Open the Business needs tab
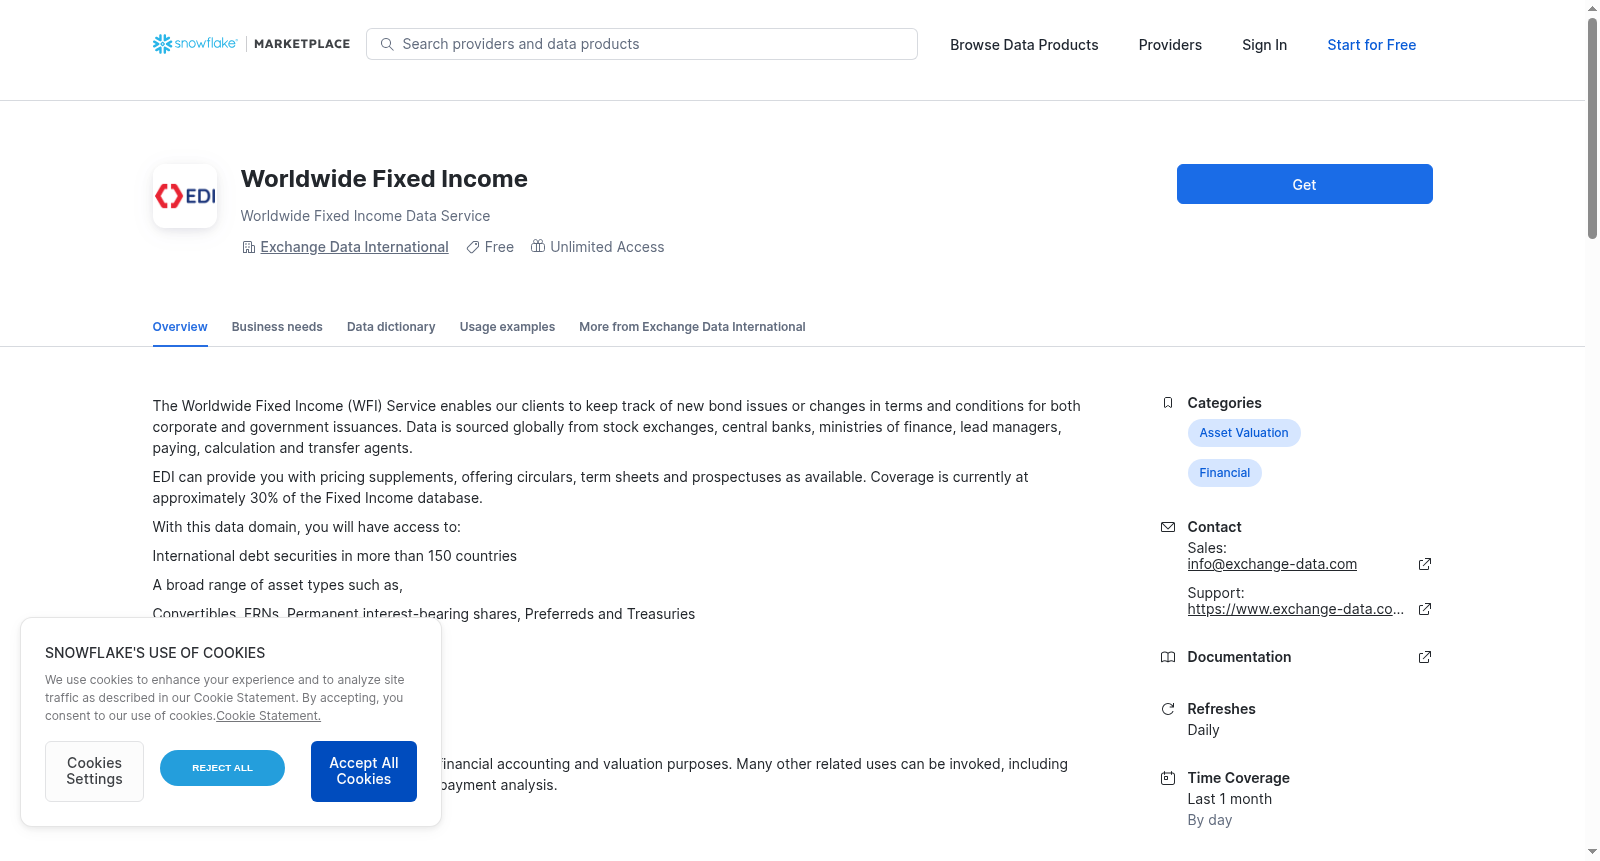 tap(277, 327)
